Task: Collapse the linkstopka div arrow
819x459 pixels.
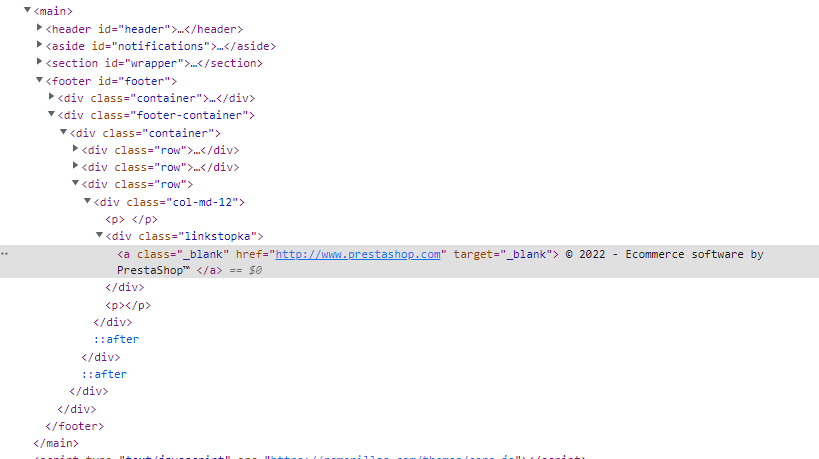Action: click(x=99, y=235)
